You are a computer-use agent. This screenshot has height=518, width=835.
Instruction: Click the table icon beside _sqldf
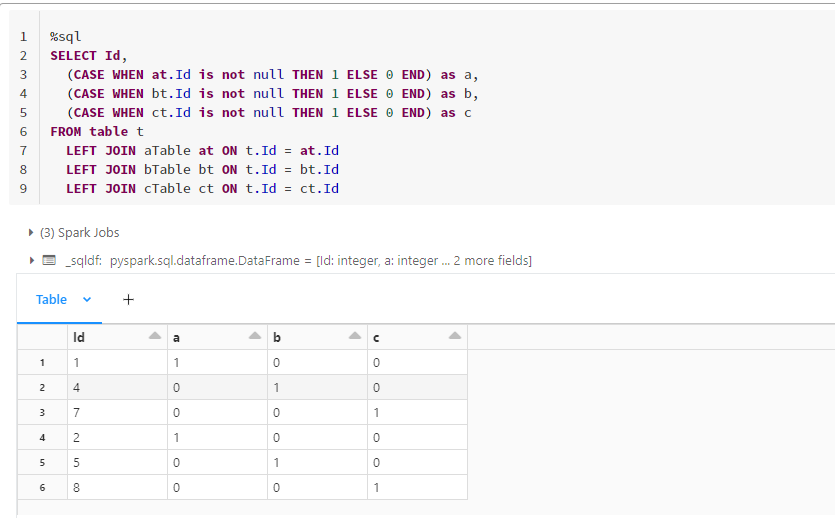pyautogui.click(x=49, y=261)
